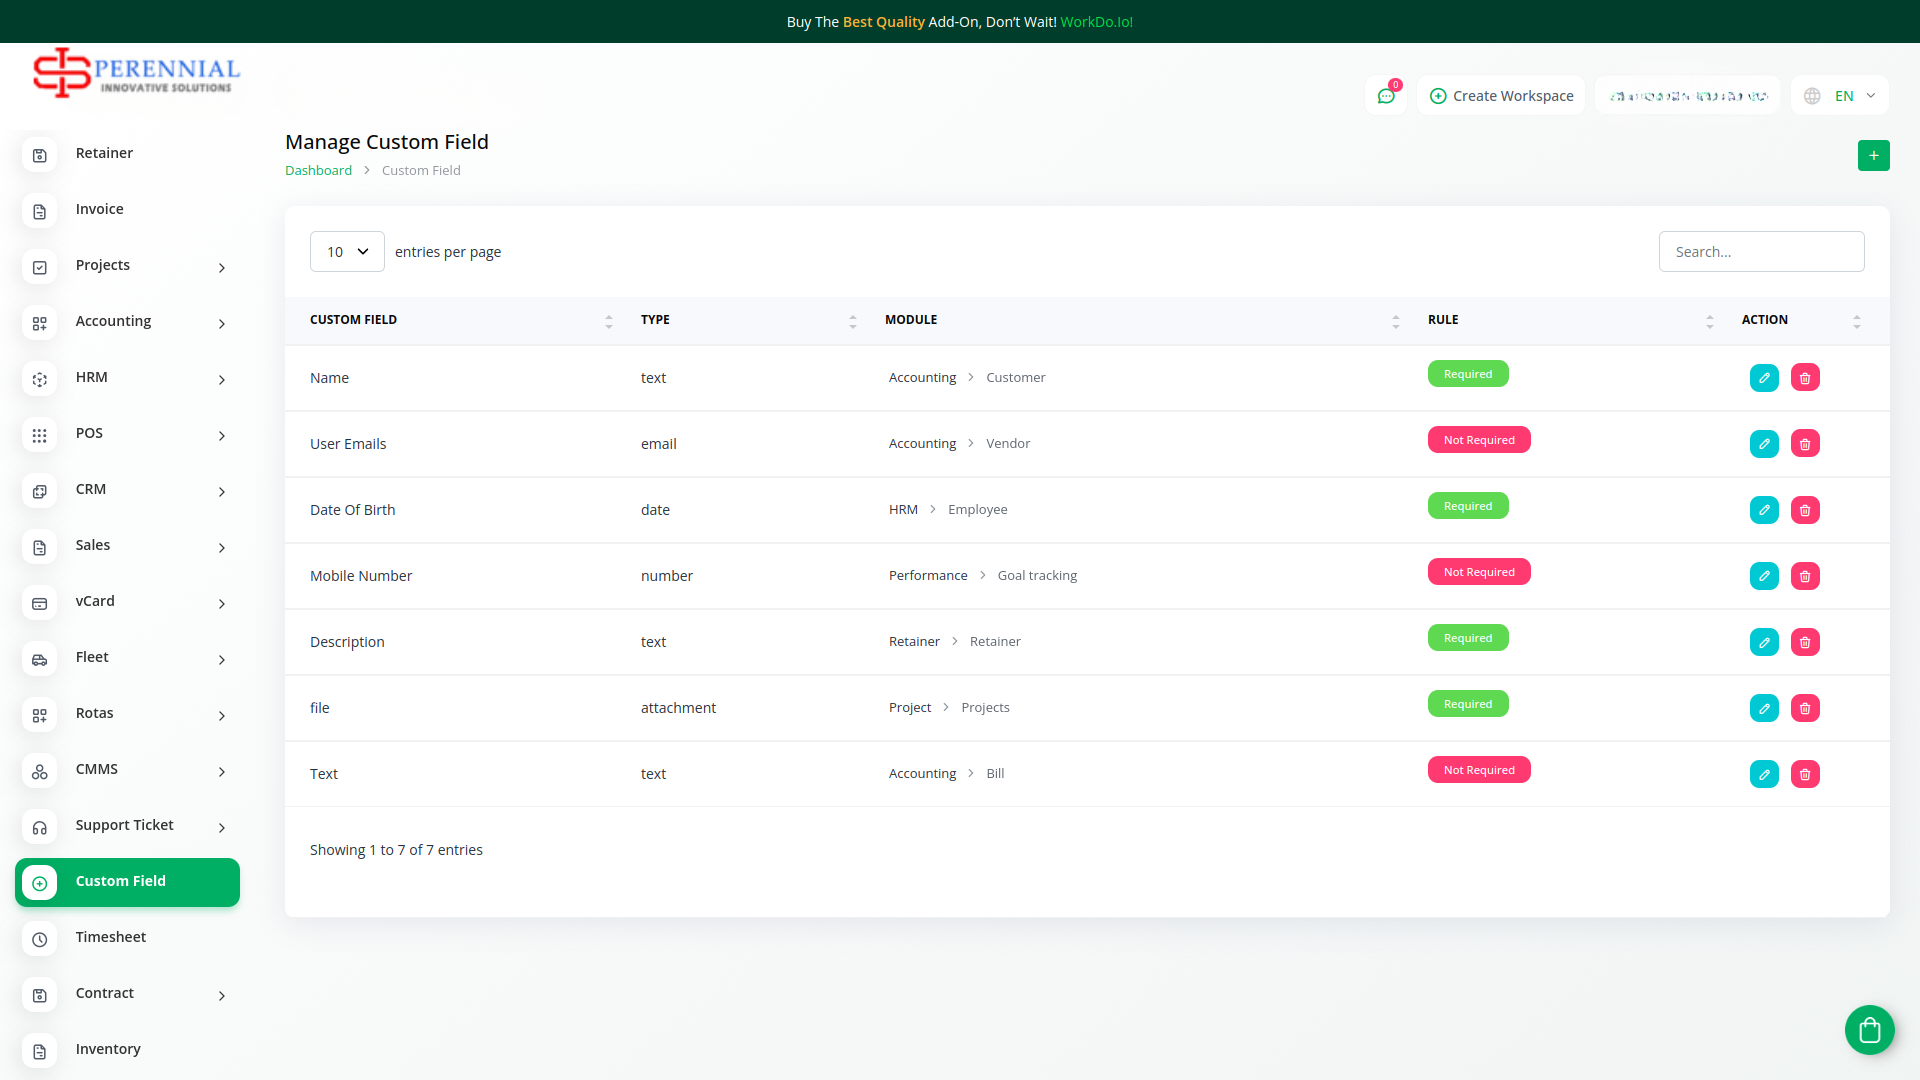The height and width of the screenshot is (1080, 1920).
Task: Edit the Mobile Number custom field
Action: coord(1764,576)
